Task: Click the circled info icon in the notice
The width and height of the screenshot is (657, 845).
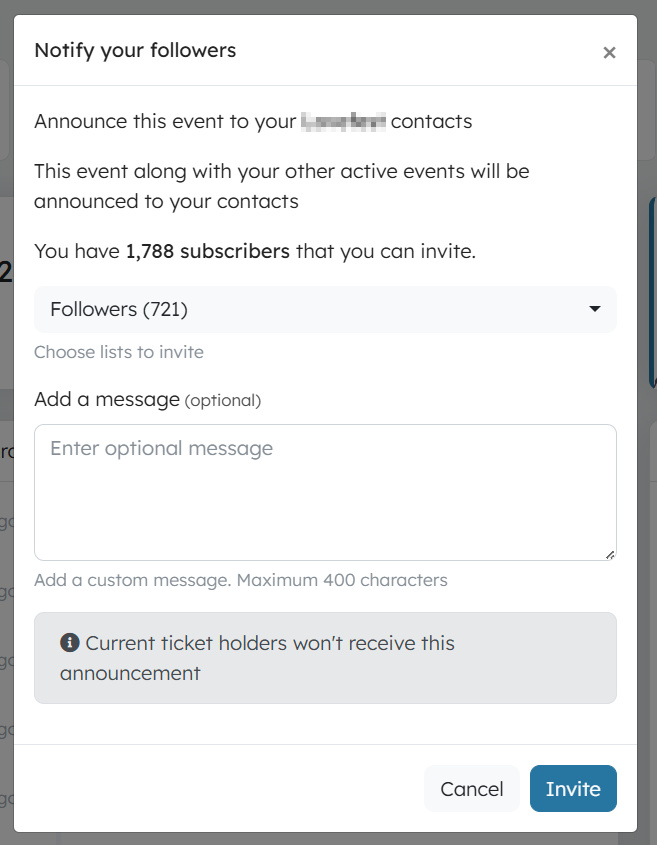Action: [68, 643]
